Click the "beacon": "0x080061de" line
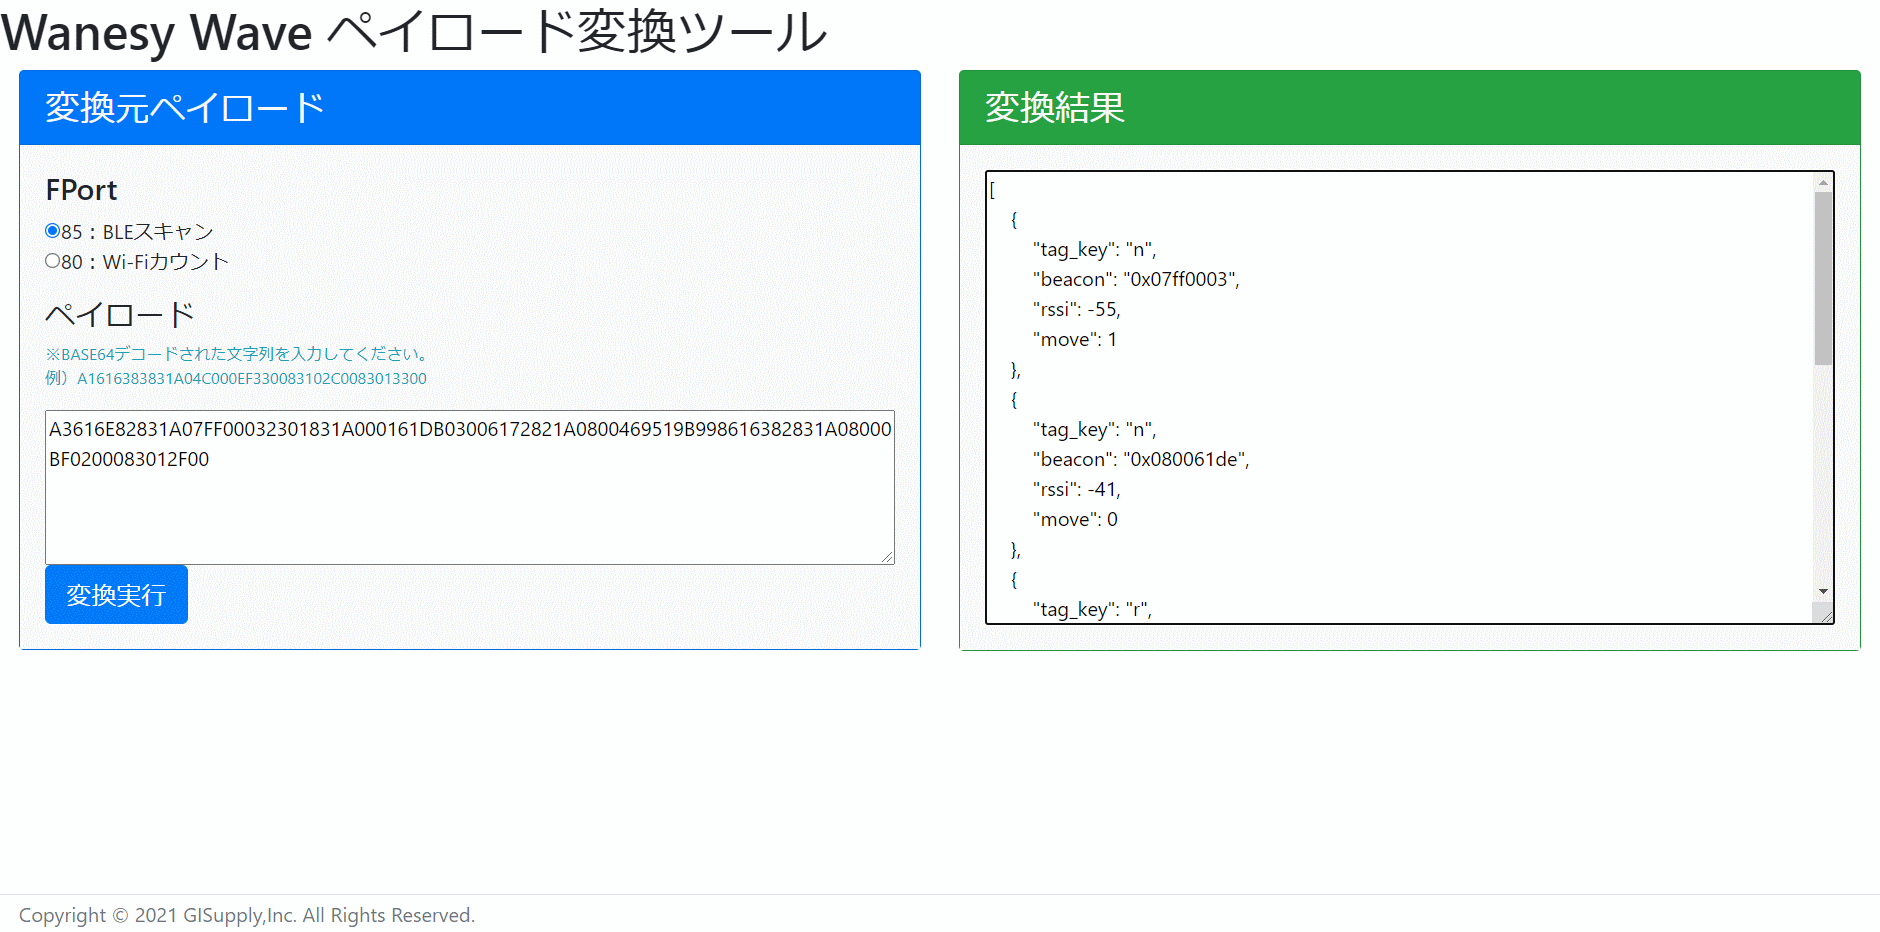Viewport: 1880px width, 932px height. pos(1141,459)
